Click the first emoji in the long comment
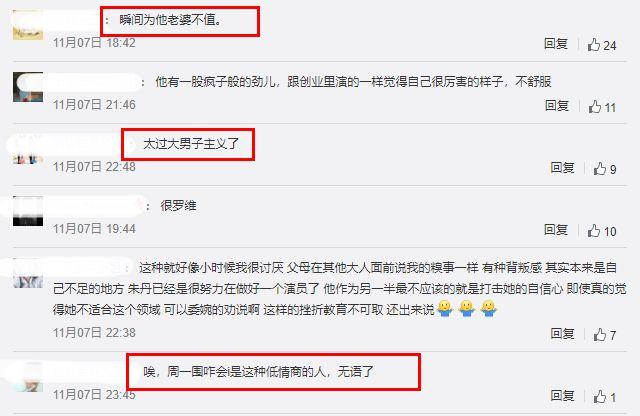640x416 pixels. pyautogui.click(x=445, y=309)
